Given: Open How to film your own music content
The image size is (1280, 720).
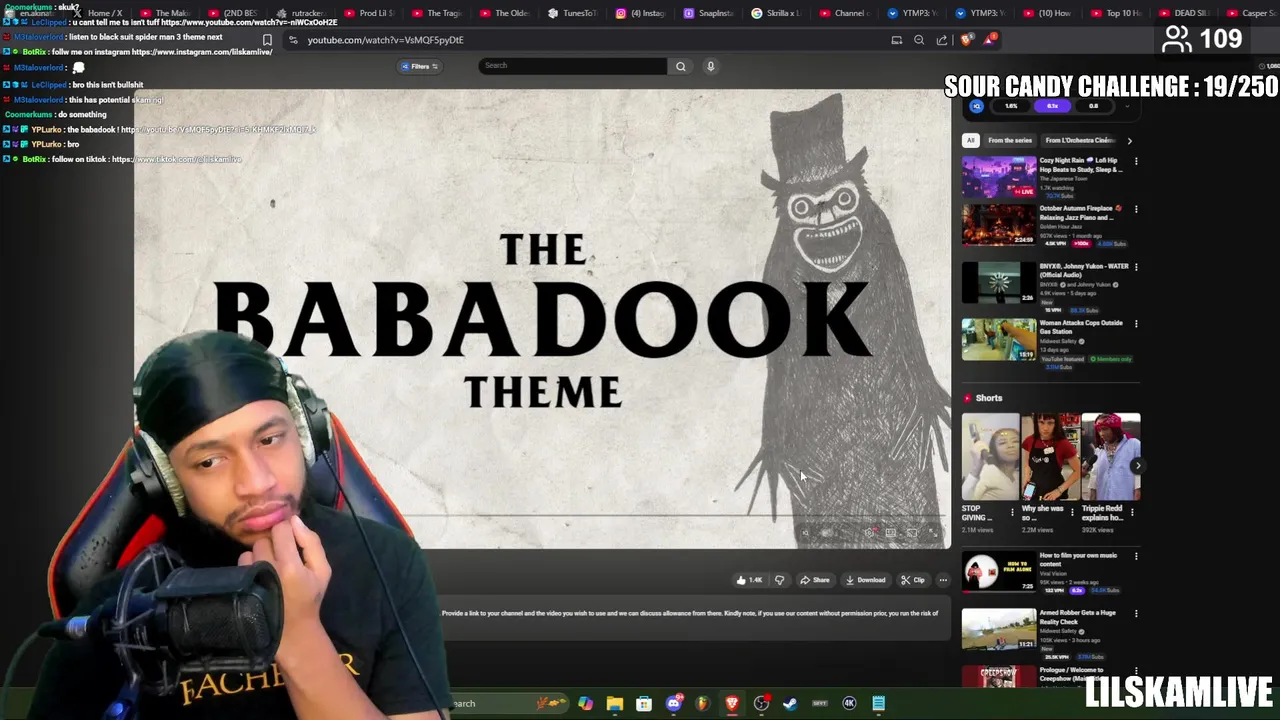Looking at the screenshot, I should click(x=1078, y=559).
